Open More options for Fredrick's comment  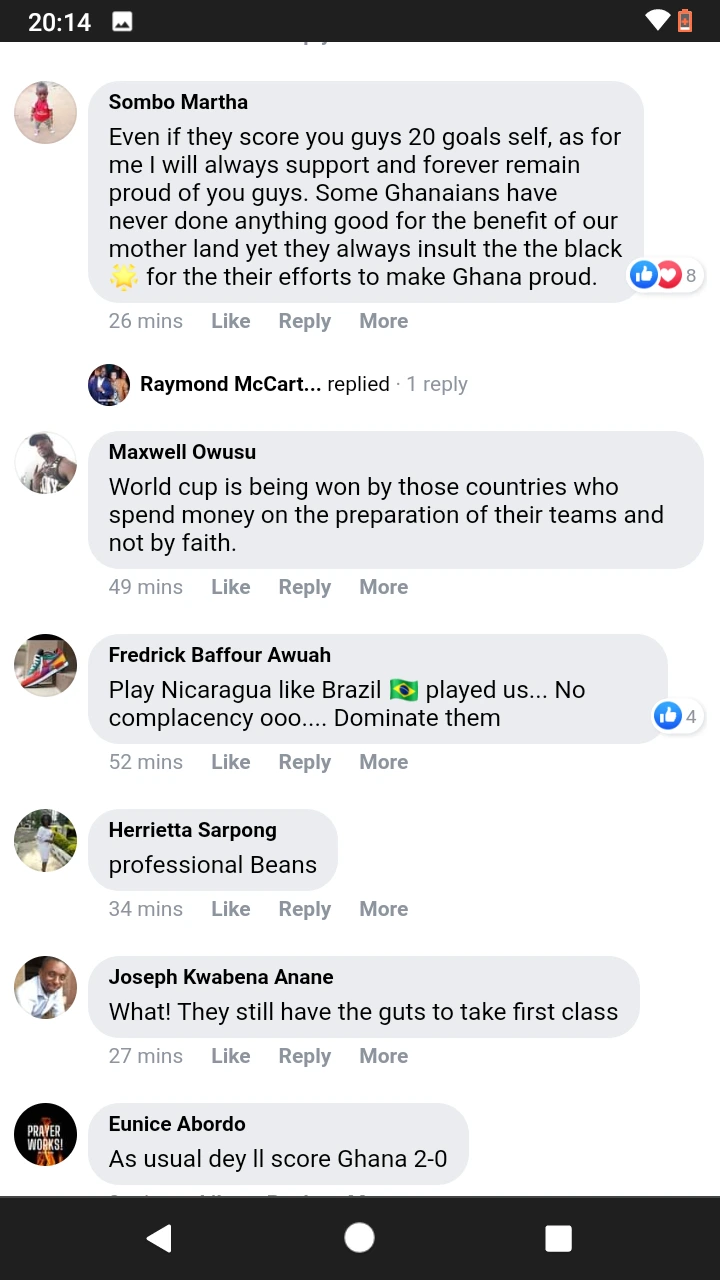click(383, 762)
